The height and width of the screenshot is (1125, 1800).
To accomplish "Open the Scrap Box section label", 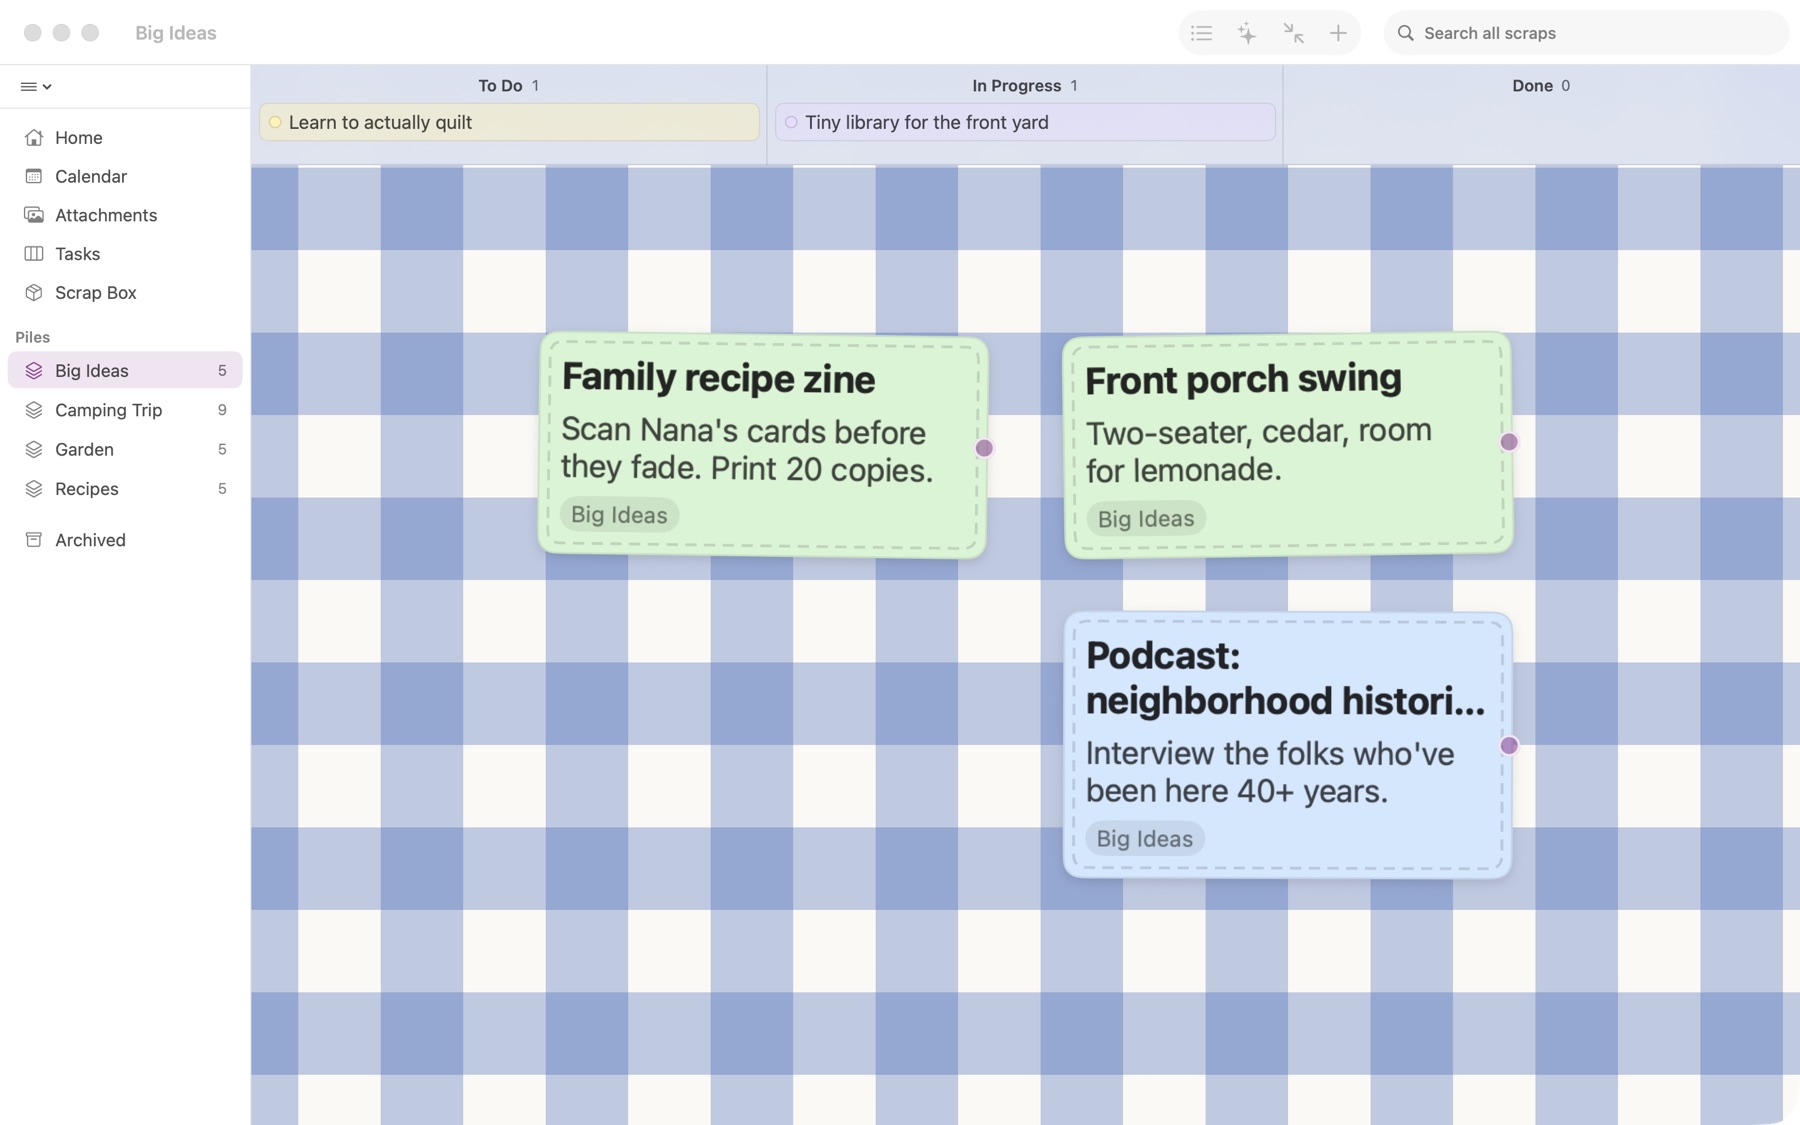I will 96,293.
